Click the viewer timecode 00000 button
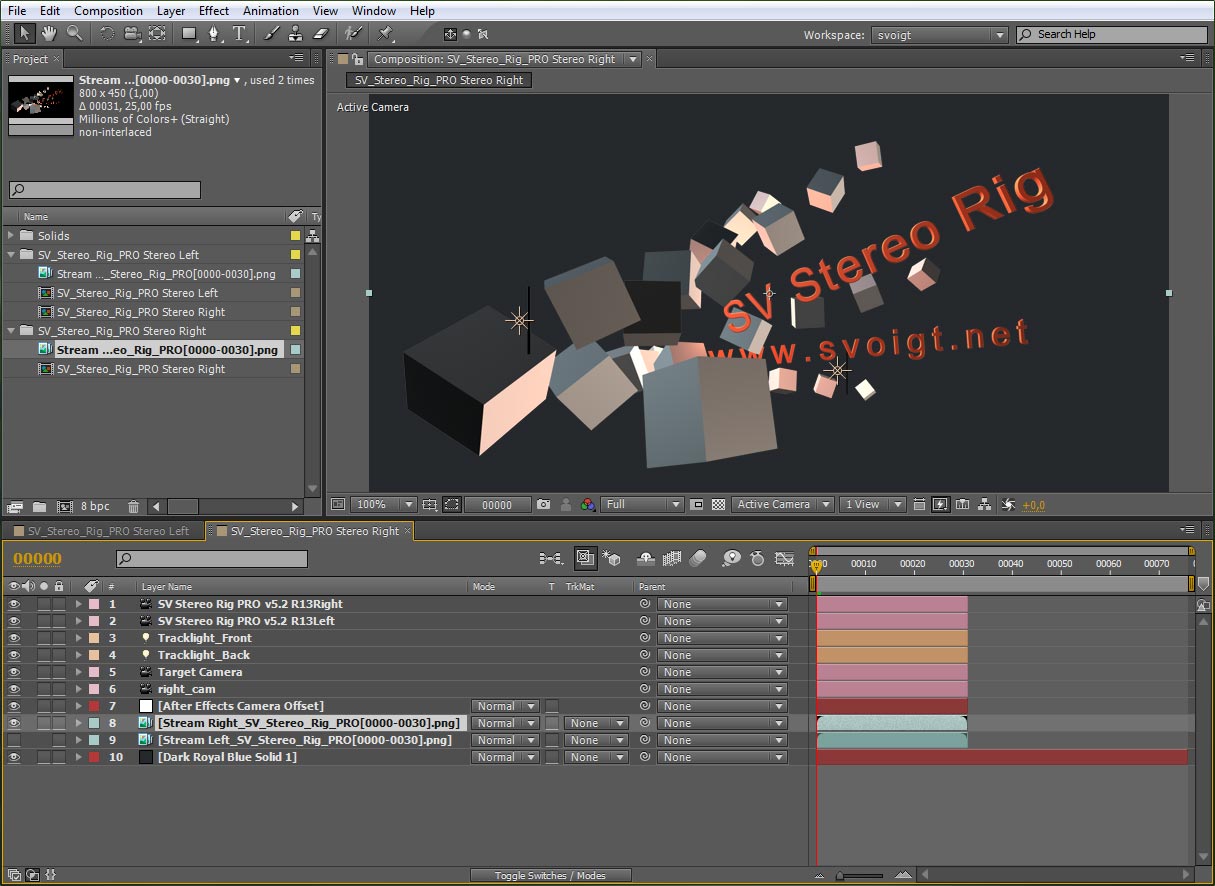Screen dimensions: 1215x886 [497, 505]
